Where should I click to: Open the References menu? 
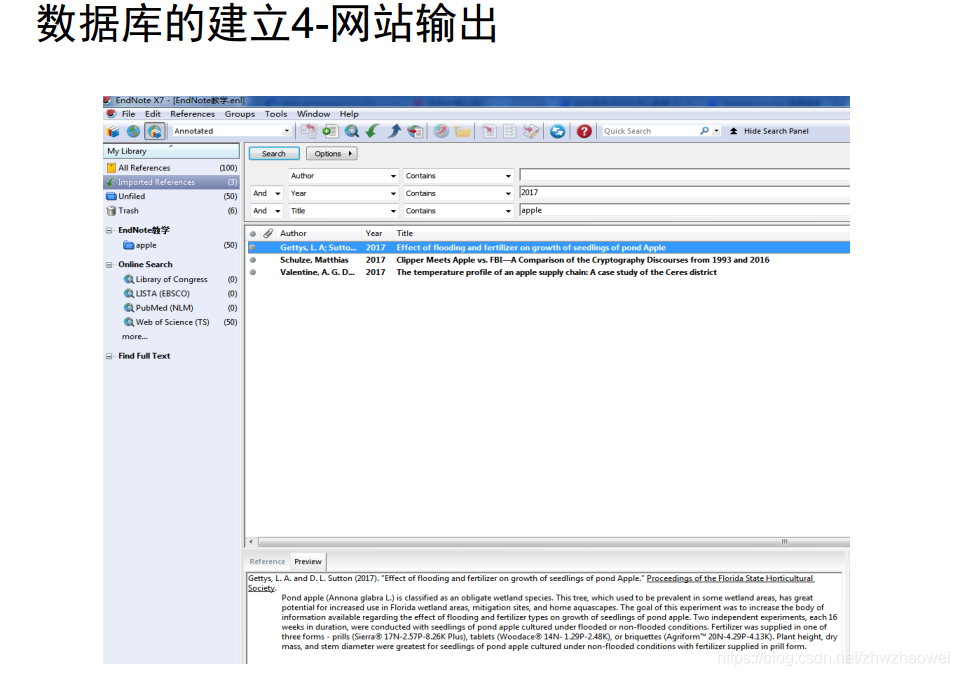193,114
